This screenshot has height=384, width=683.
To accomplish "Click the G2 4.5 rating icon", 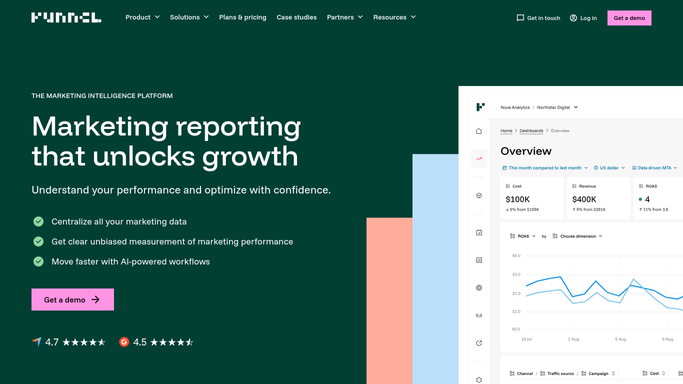I will tap(124, 342).
